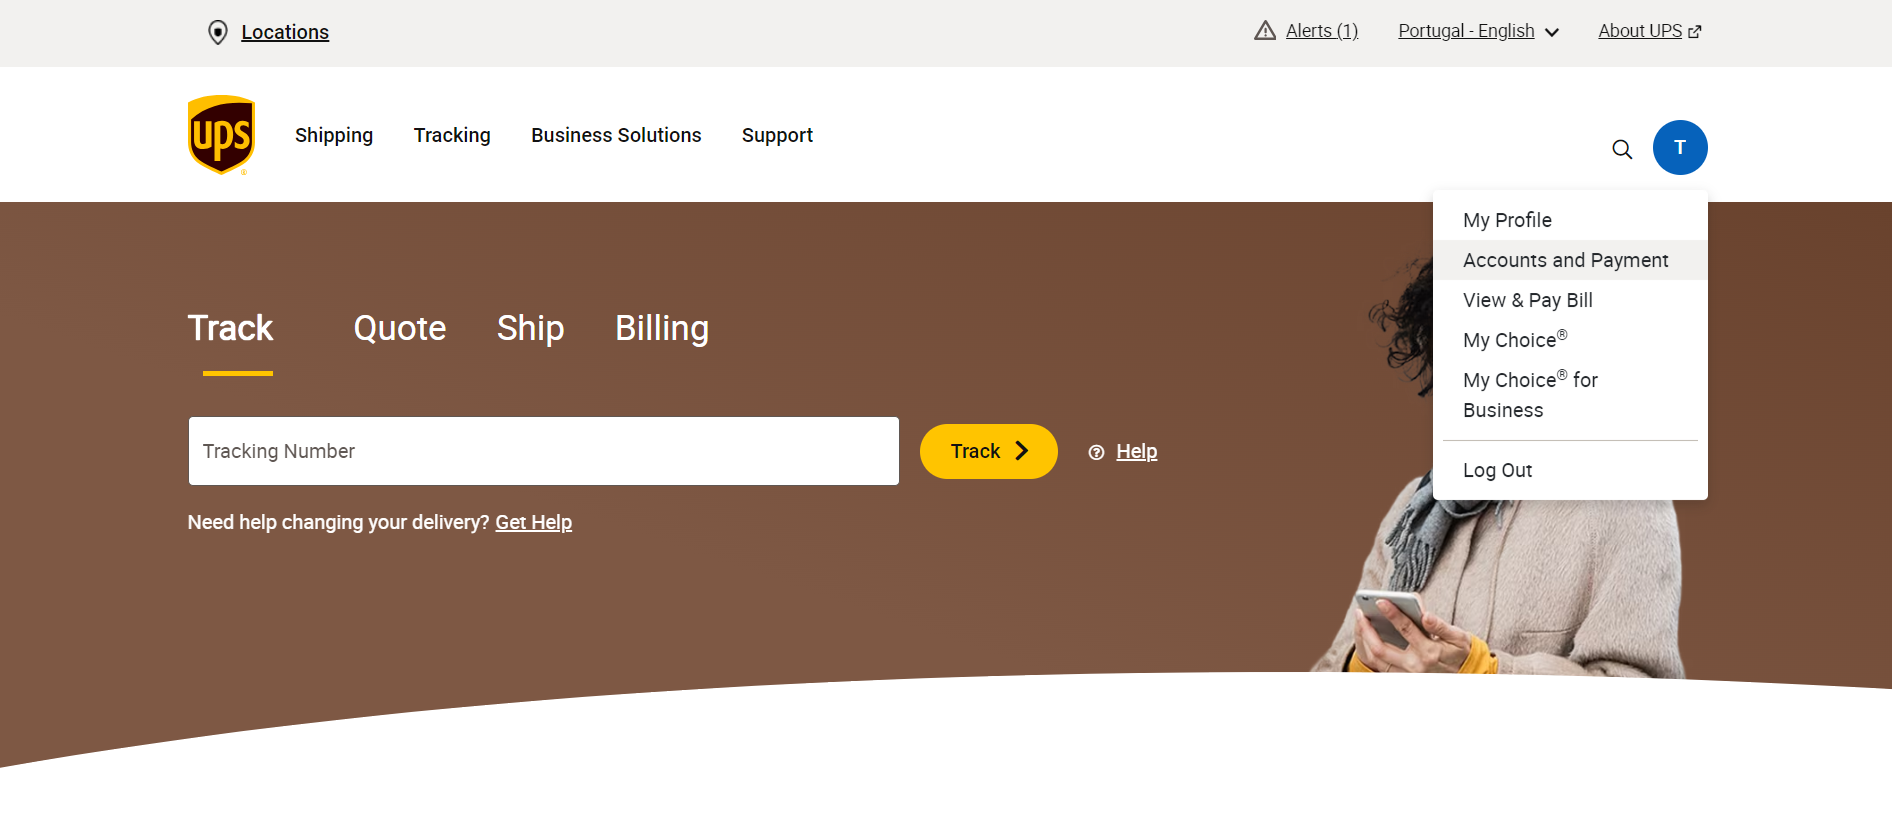Follow the Get Help link
1892x836 pixels.
point(533,522)
